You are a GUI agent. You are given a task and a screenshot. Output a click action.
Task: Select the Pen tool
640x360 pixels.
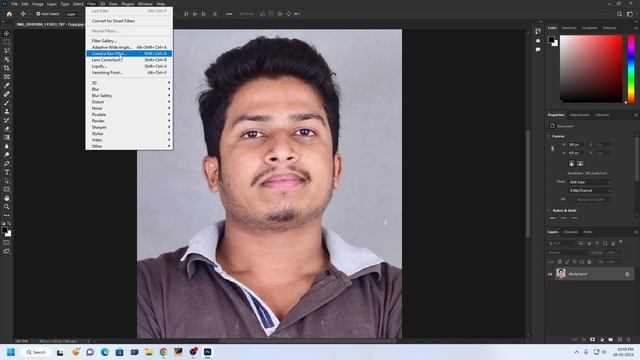pyautogui.click(x=7, y=163)
